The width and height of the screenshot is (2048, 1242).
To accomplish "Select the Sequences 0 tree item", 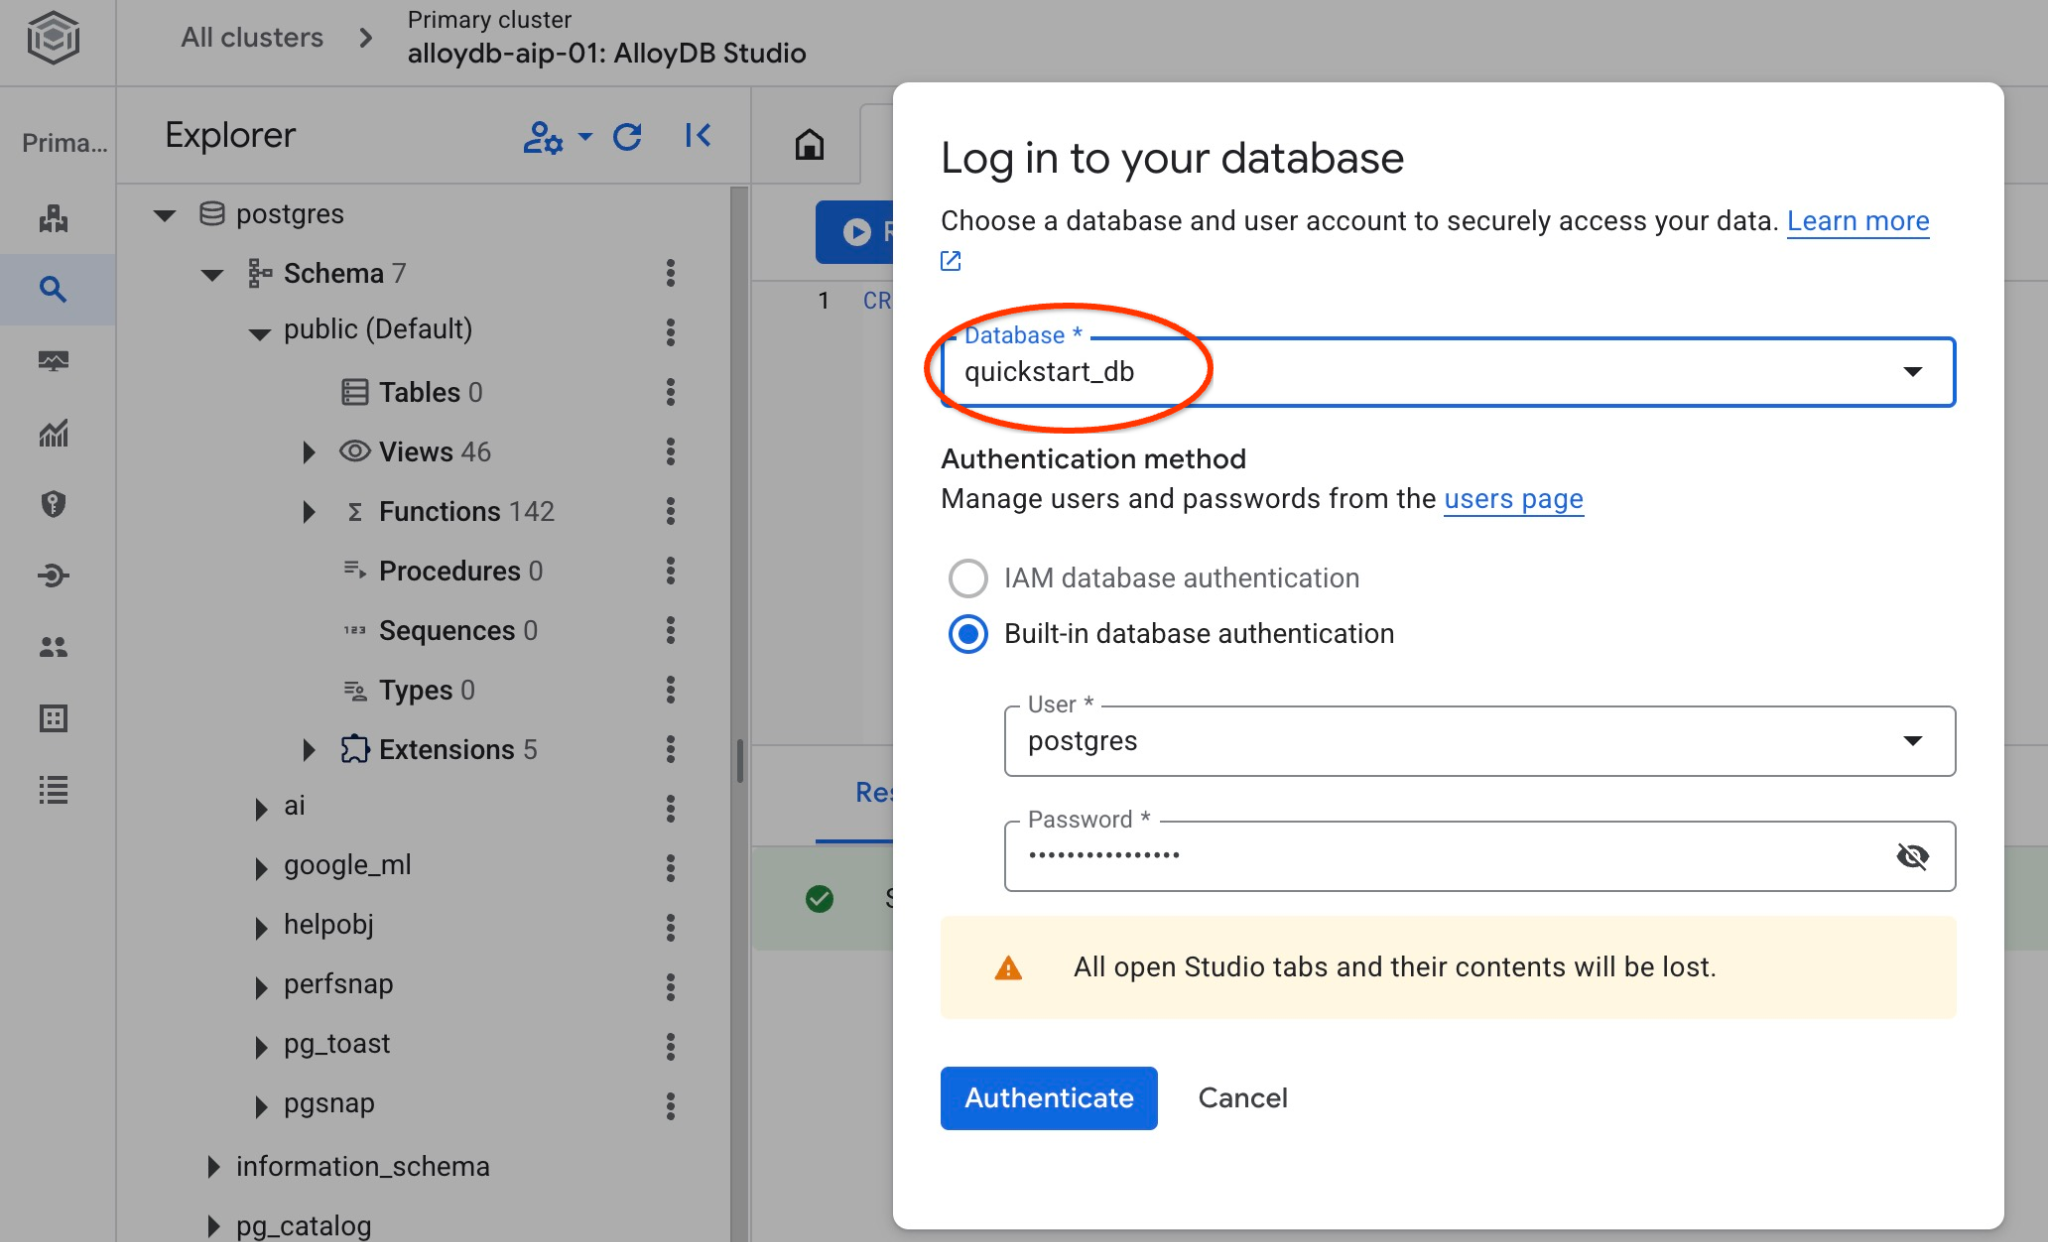I will [x=440, y=630].
